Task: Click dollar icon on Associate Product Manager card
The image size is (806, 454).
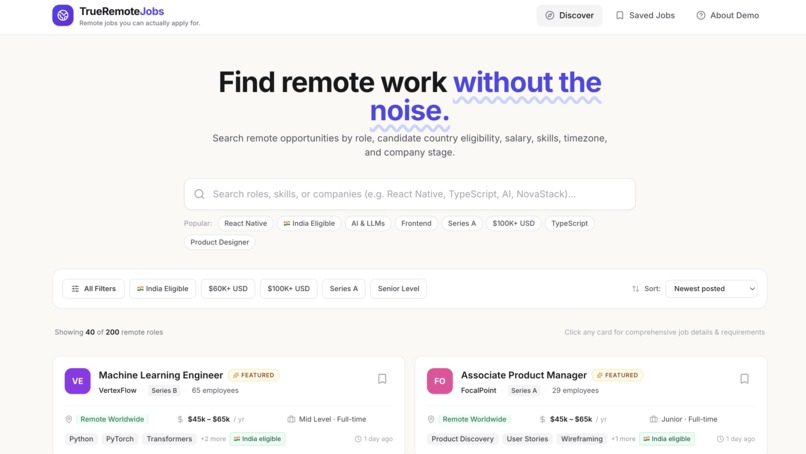Action: point(542,419)
